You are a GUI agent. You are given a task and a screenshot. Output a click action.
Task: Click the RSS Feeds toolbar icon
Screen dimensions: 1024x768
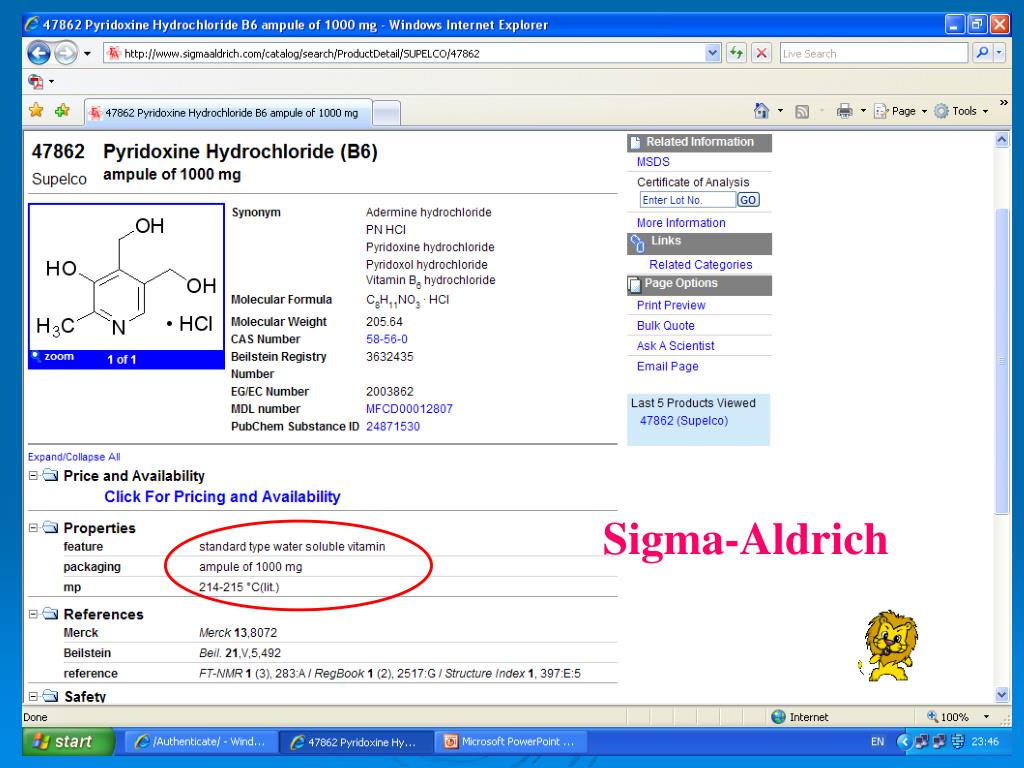(x=802, y=112)
